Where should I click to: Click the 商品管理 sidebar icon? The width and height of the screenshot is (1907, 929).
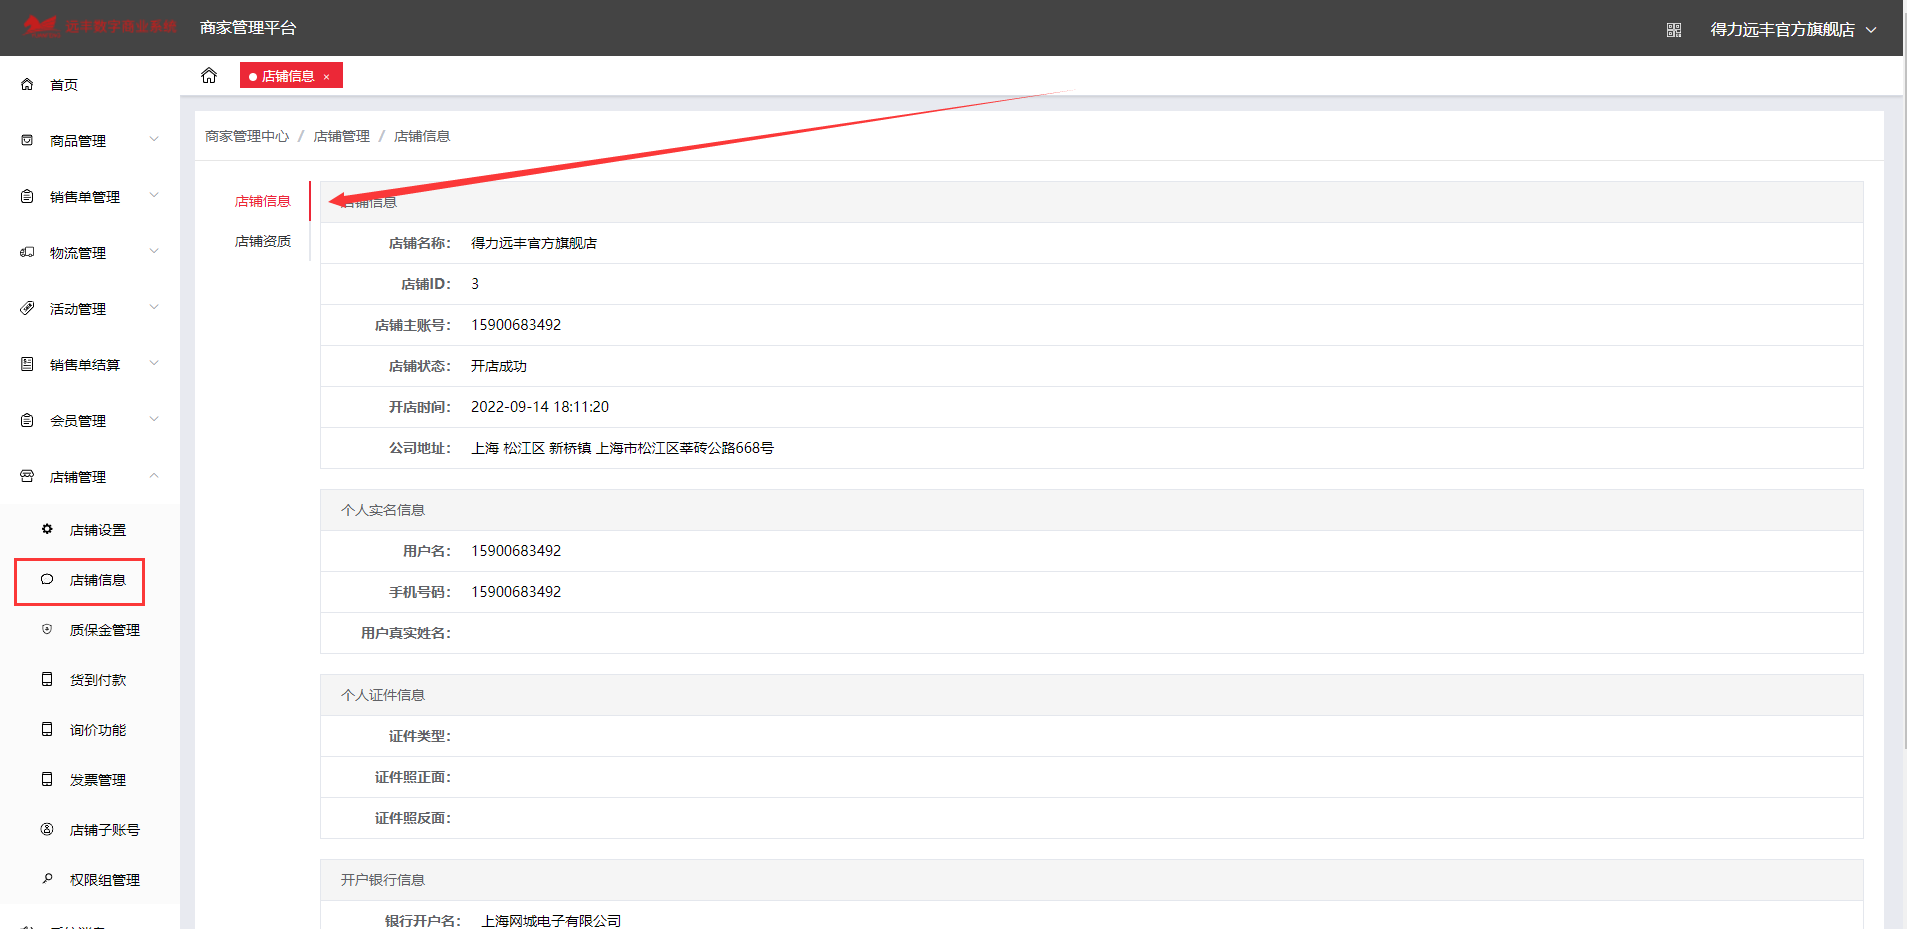[x=27, y=141]
